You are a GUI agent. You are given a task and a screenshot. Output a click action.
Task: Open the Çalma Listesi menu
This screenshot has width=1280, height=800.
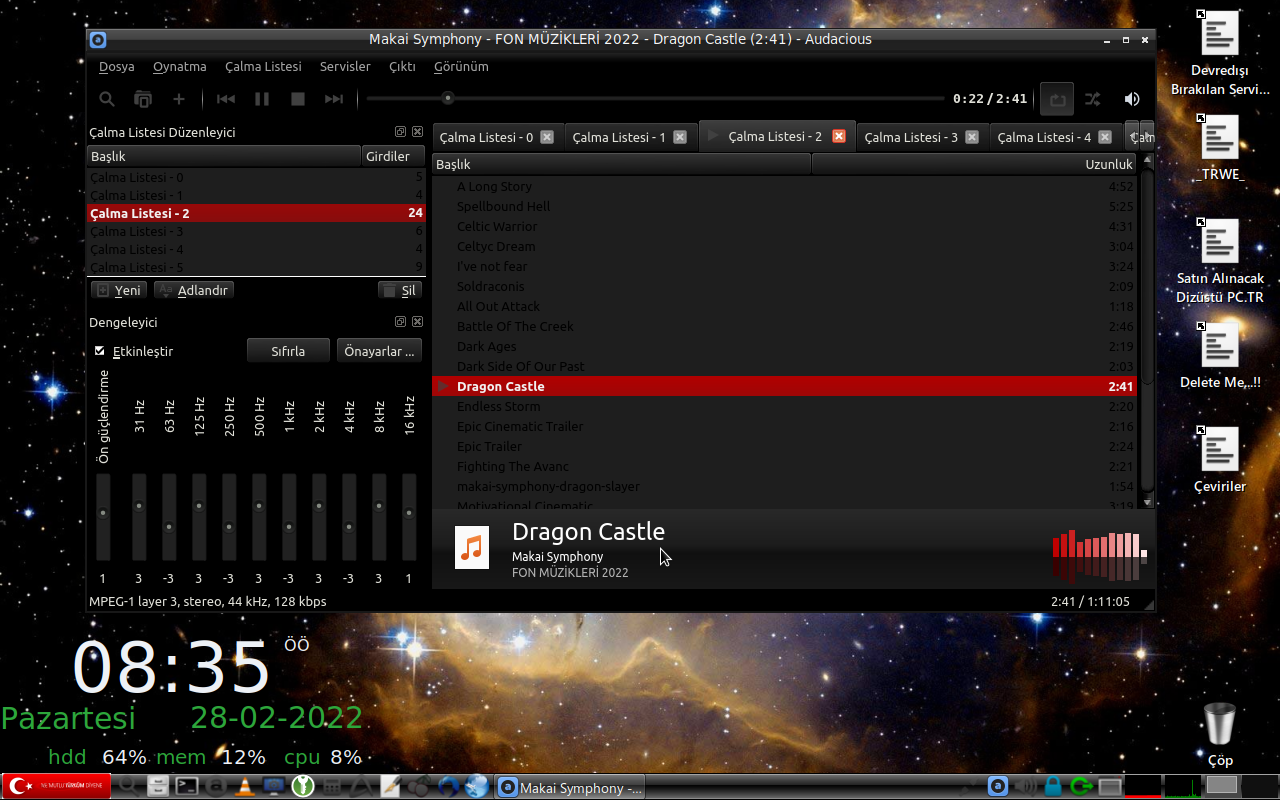click(263, 66)
